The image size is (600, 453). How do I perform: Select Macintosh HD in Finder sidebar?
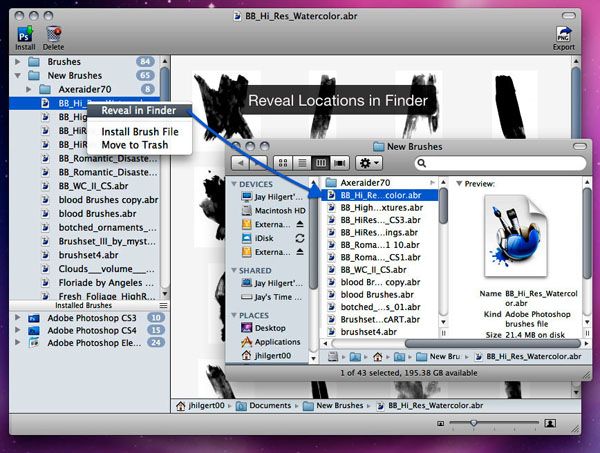tap(274, 210)
